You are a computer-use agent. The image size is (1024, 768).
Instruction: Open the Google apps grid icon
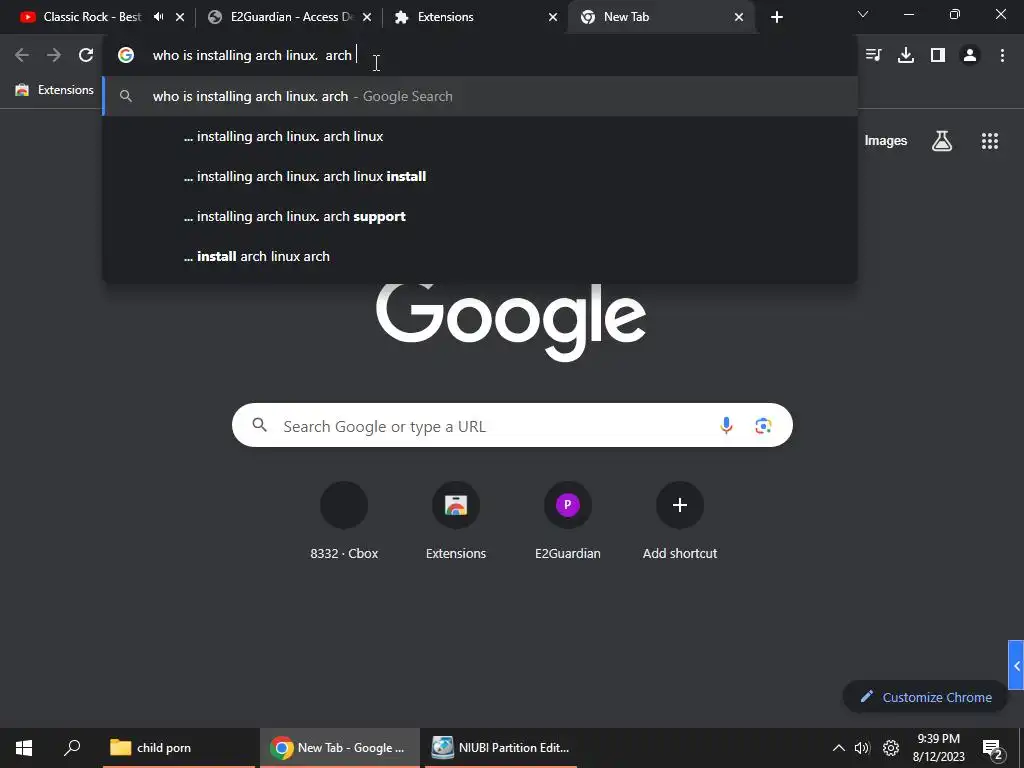(x=990, y=140)
